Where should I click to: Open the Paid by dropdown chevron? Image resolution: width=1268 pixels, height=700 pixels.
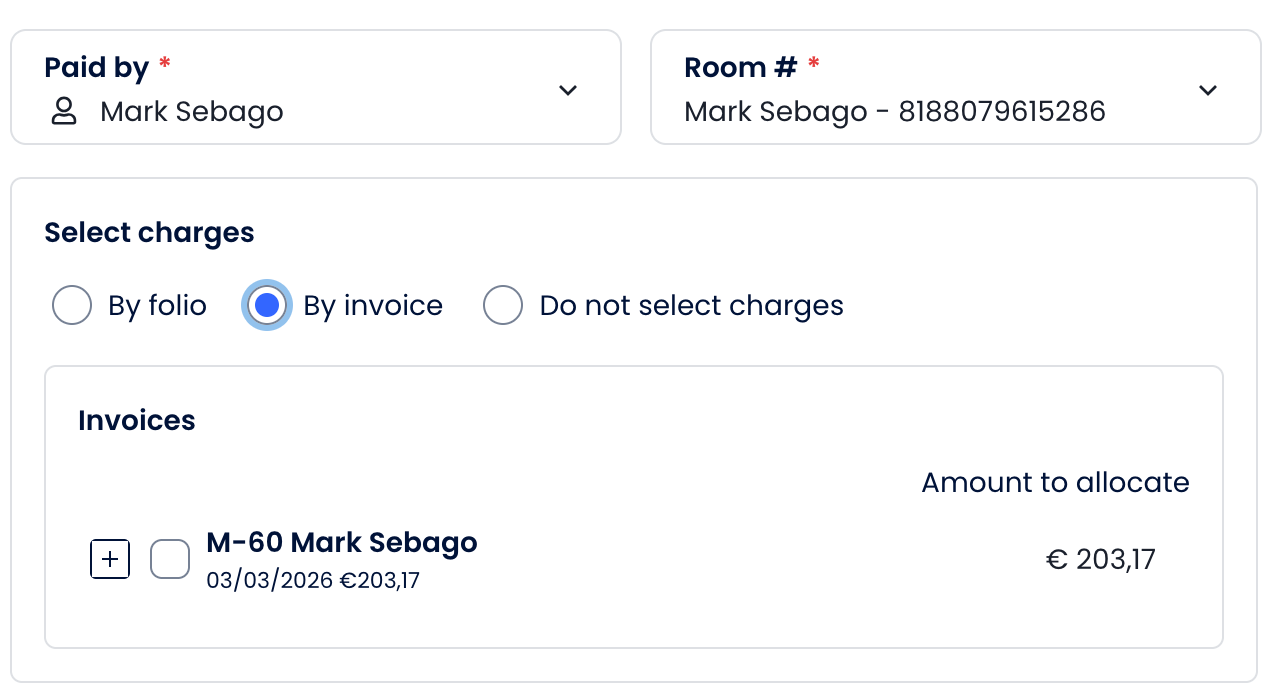click(568, 90)
